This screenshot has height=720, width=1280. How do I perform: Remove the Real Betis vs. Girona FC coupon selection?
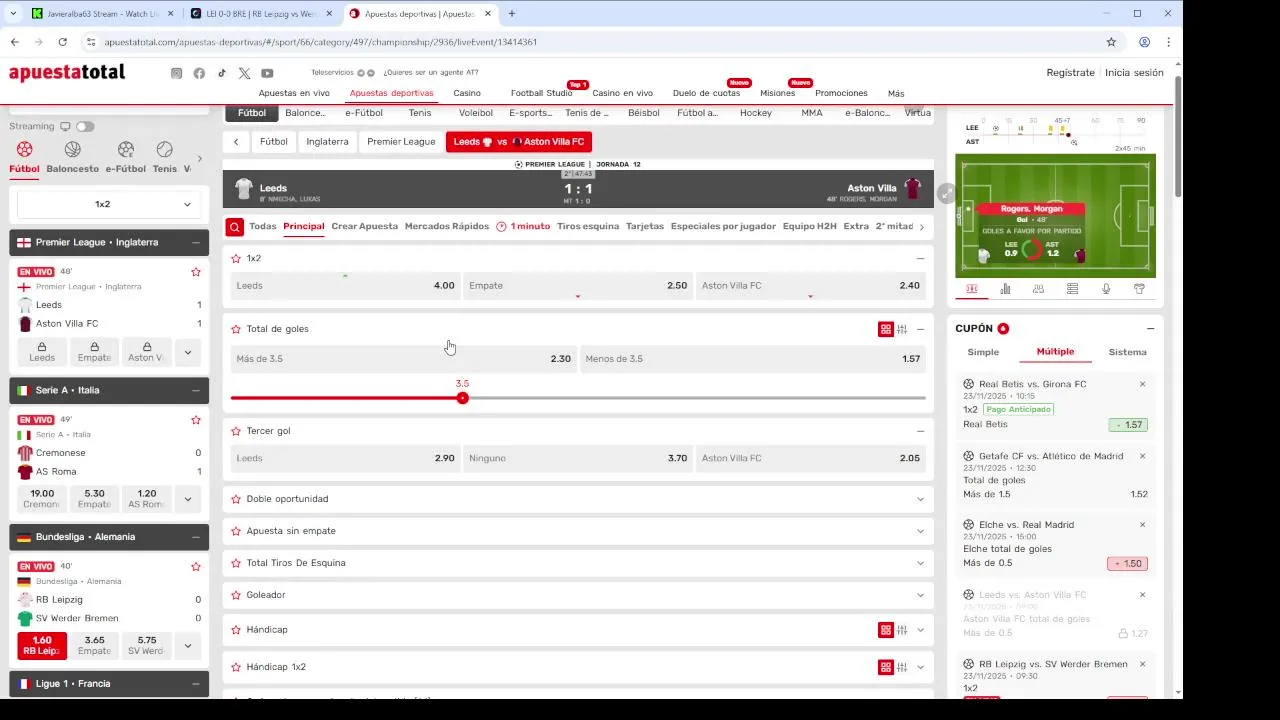[1142, 384]
